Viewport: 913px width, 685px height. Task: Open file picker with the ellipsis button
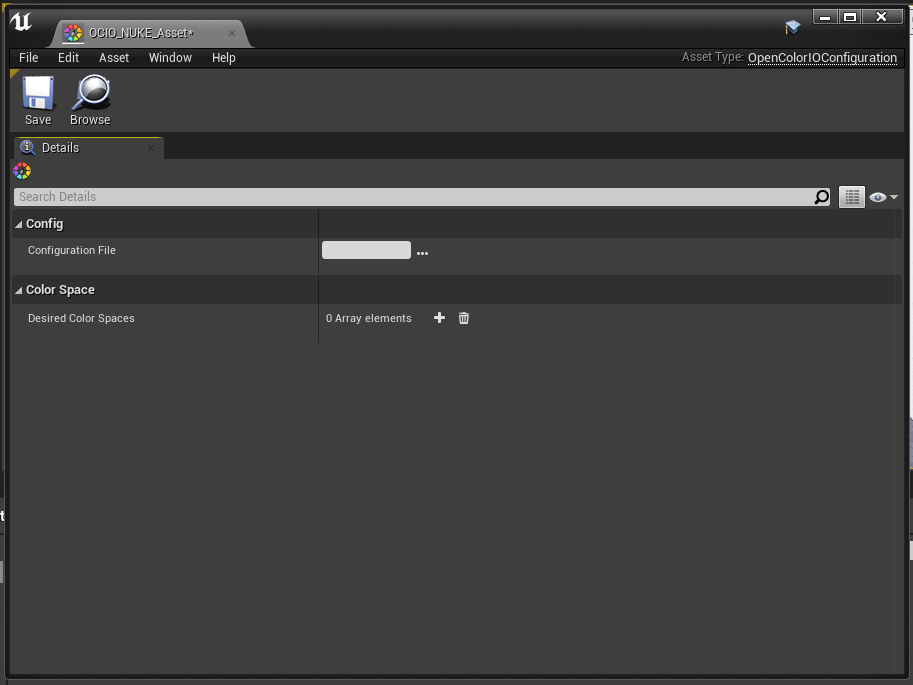(x=423, y=253)
